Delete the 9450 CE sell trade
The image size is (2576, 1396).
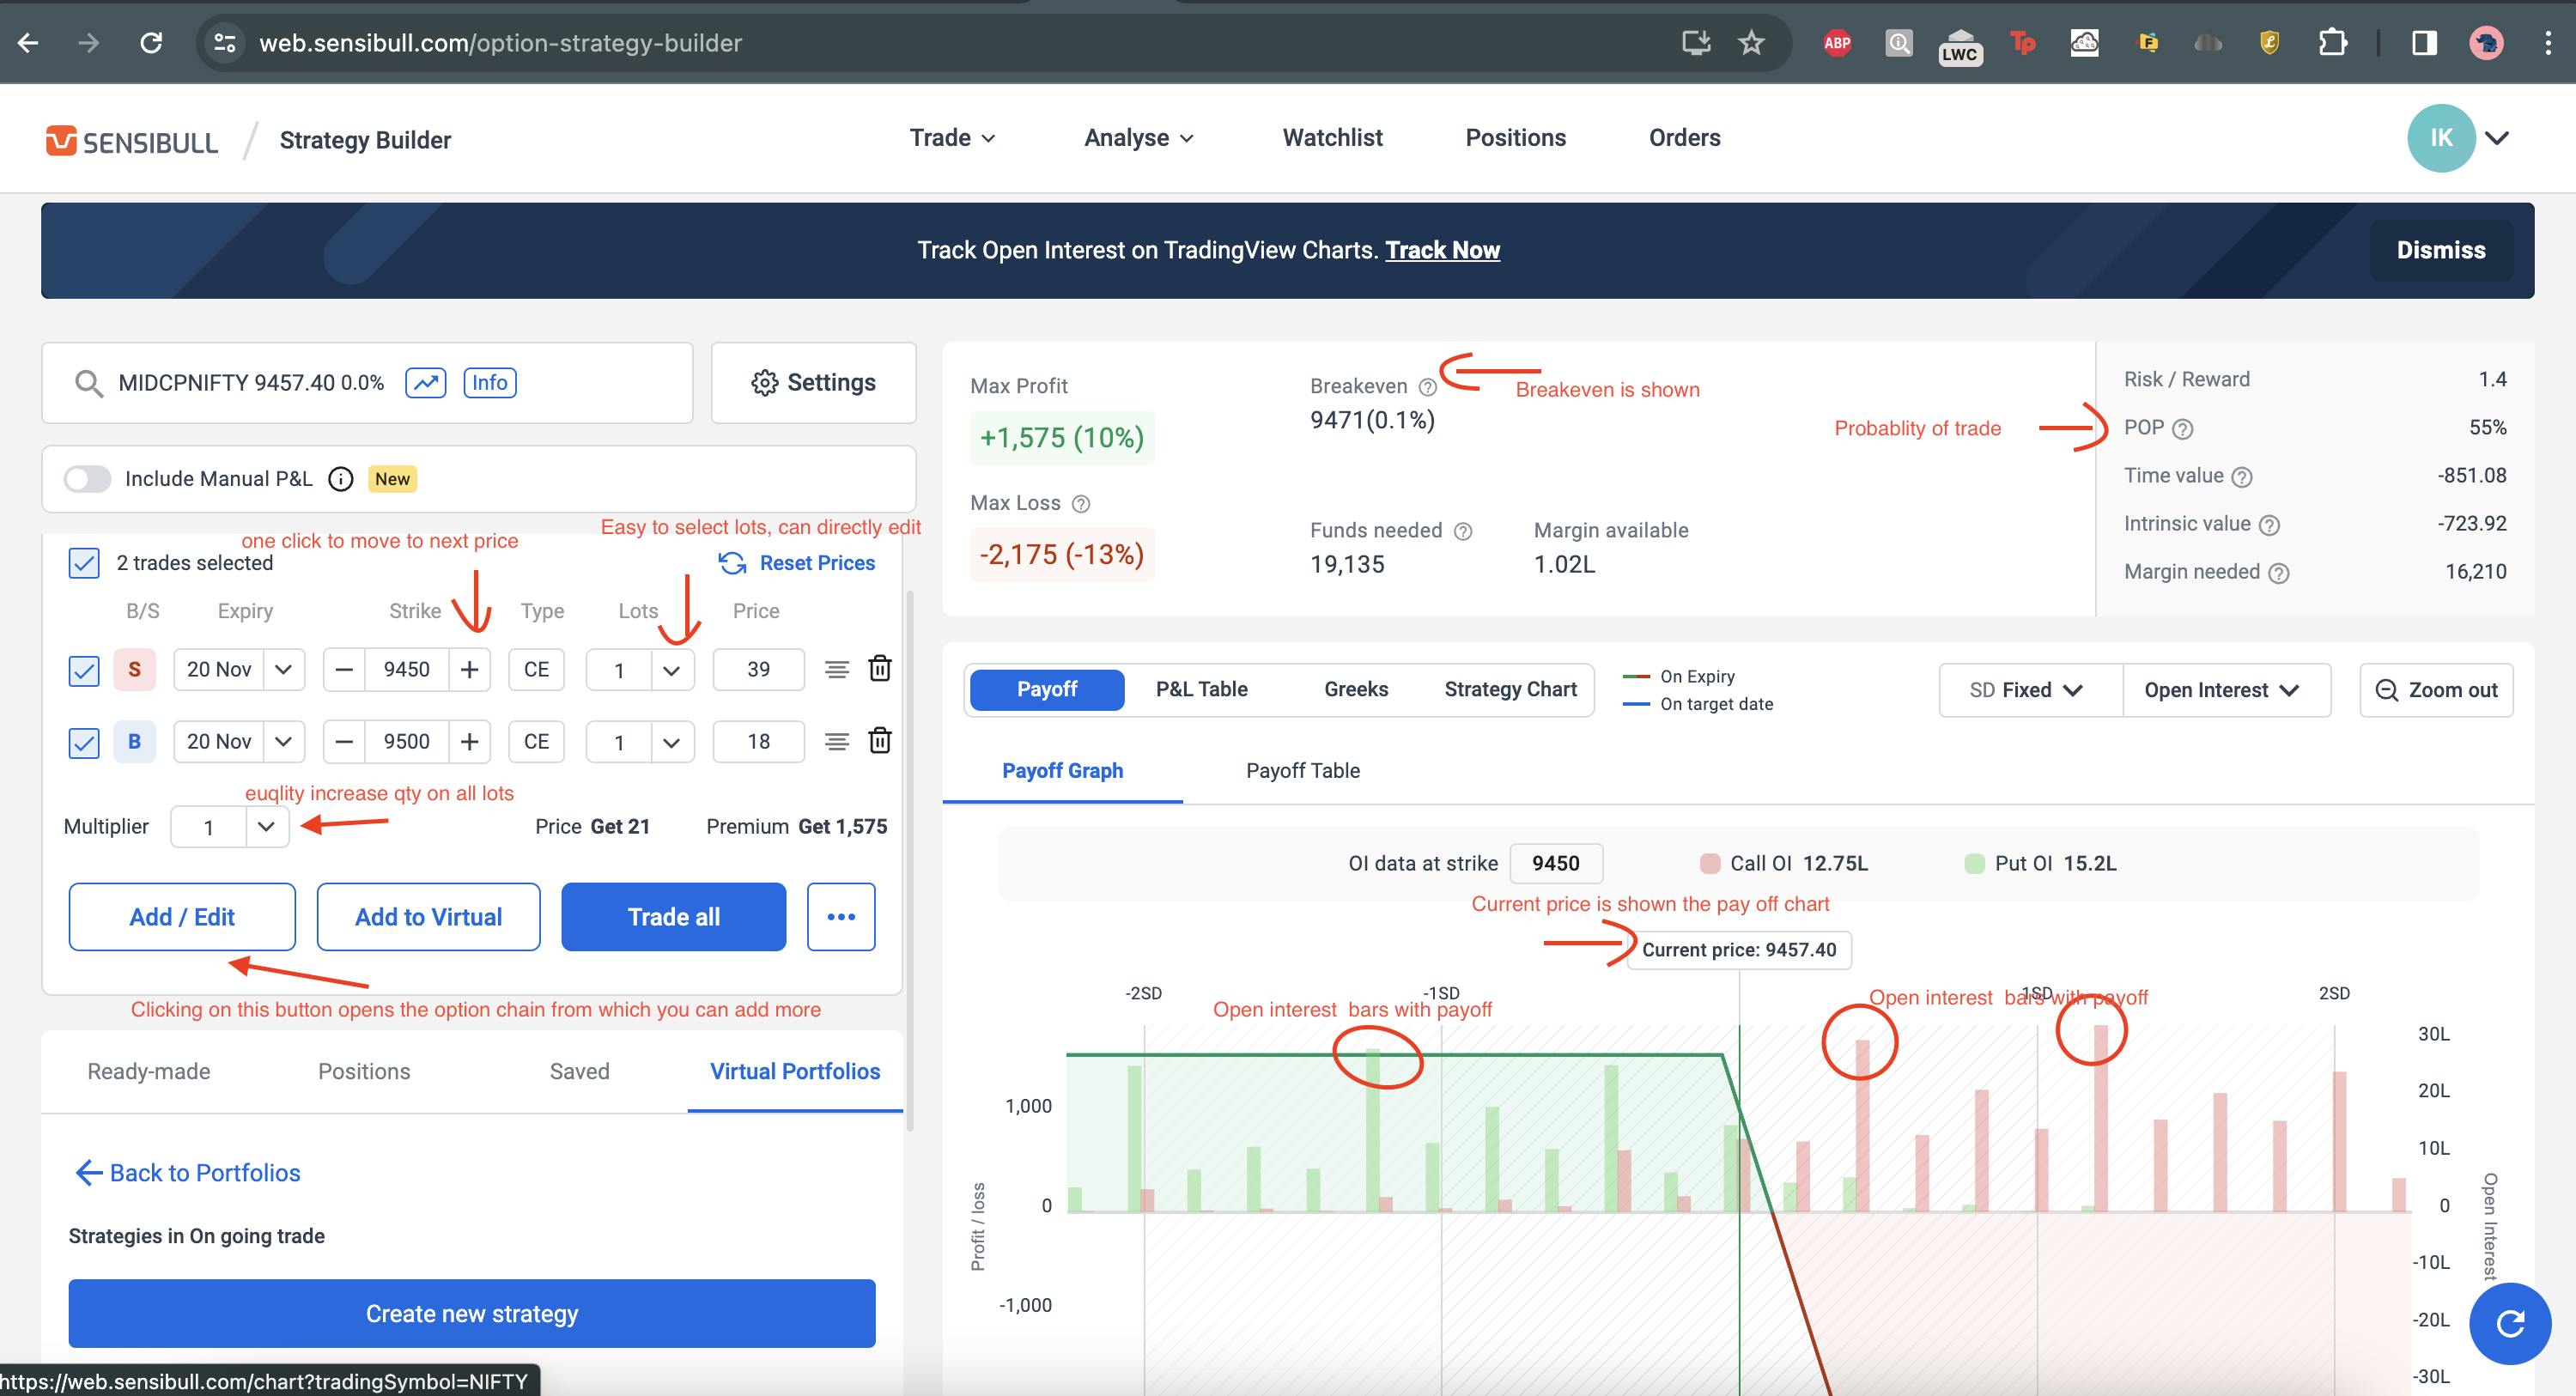pyautogui.click(x=879, y=669)
